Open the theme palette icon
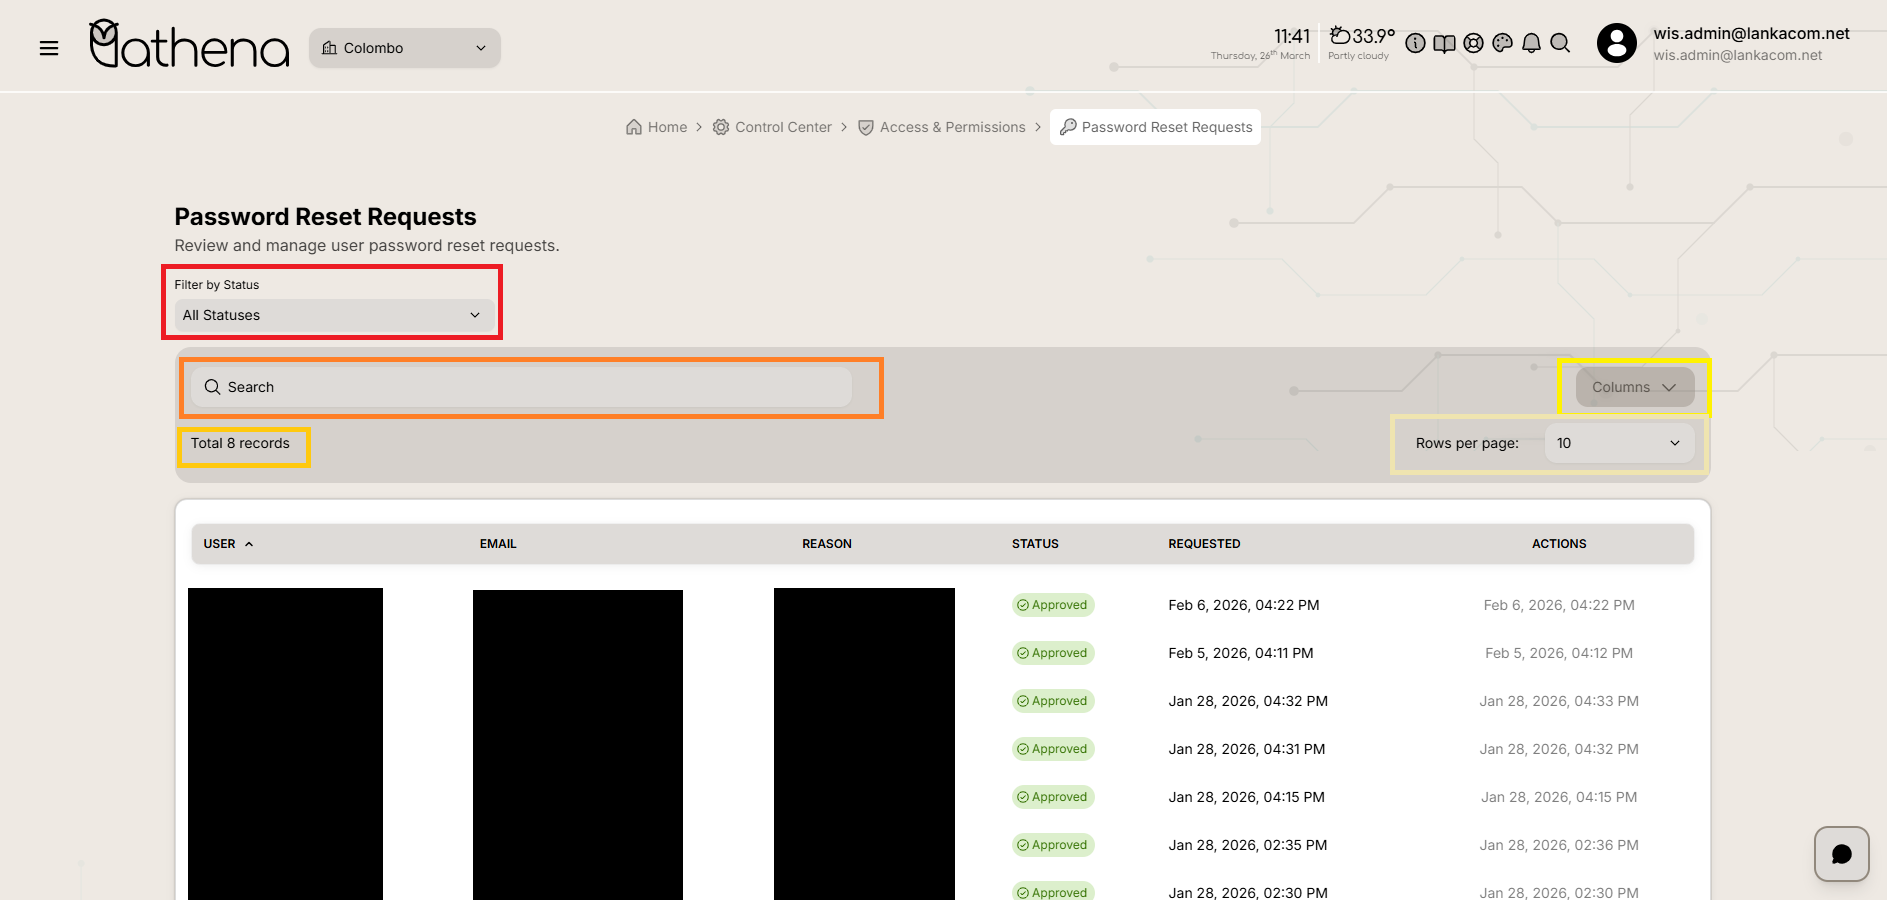Image resolution: width=1887 pixels, height=900 pixels. [1502, 43]
